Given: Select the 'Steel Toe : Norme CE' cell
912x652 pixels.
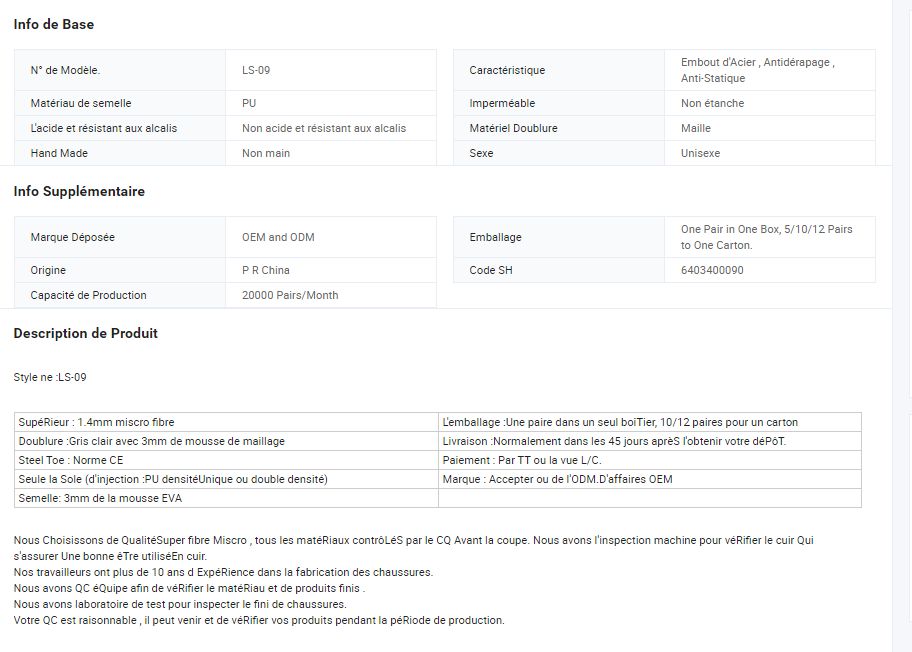Looking at the screenshot, I should 71,460.
